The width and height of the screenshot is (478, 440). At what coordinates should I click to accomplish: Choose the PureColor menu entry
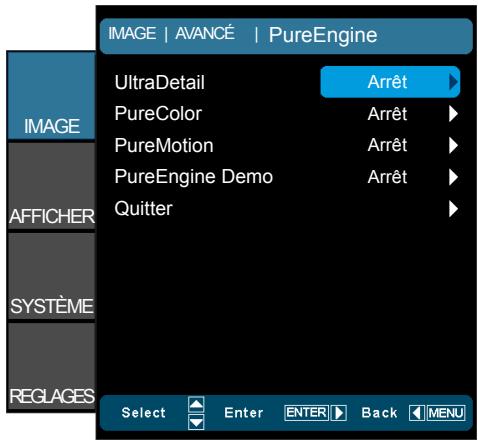pyautogui.click(x=287, y=114)
